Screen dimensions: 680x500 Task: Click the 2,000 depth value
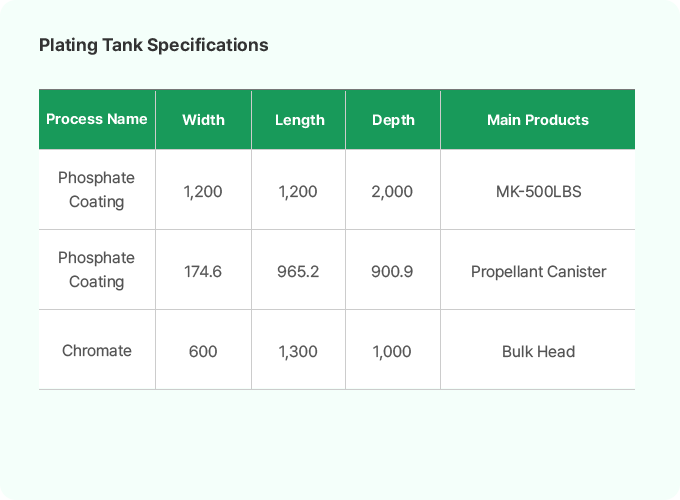[x=392, y=191]
